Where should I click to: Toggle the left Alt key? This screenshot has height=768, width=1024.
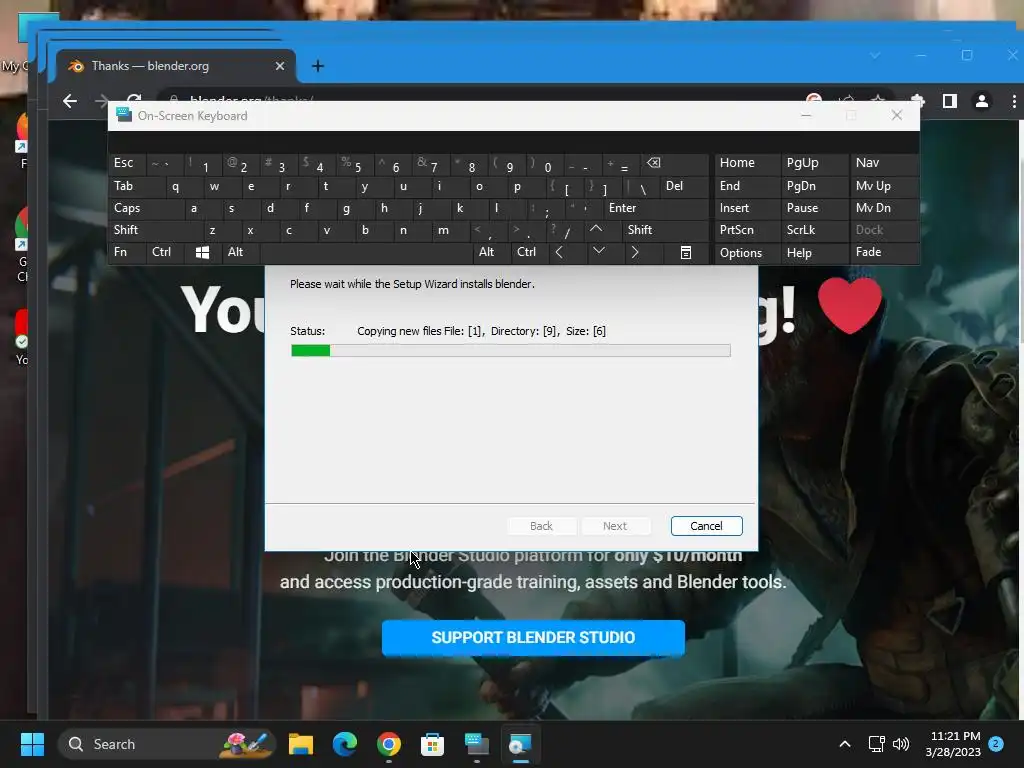coord(240,252)
